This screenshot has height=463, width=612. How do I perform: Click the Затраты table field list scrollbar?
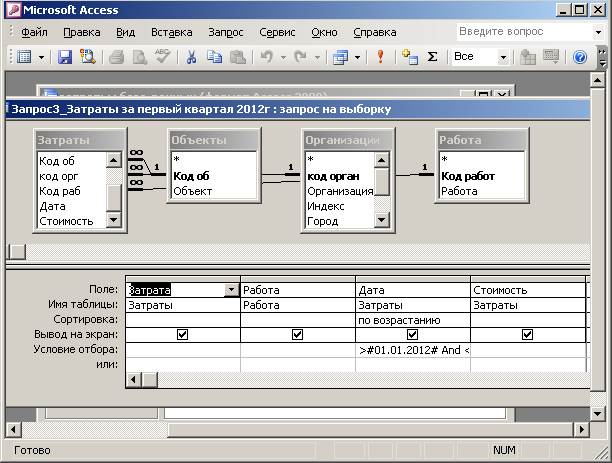point(114,190)
